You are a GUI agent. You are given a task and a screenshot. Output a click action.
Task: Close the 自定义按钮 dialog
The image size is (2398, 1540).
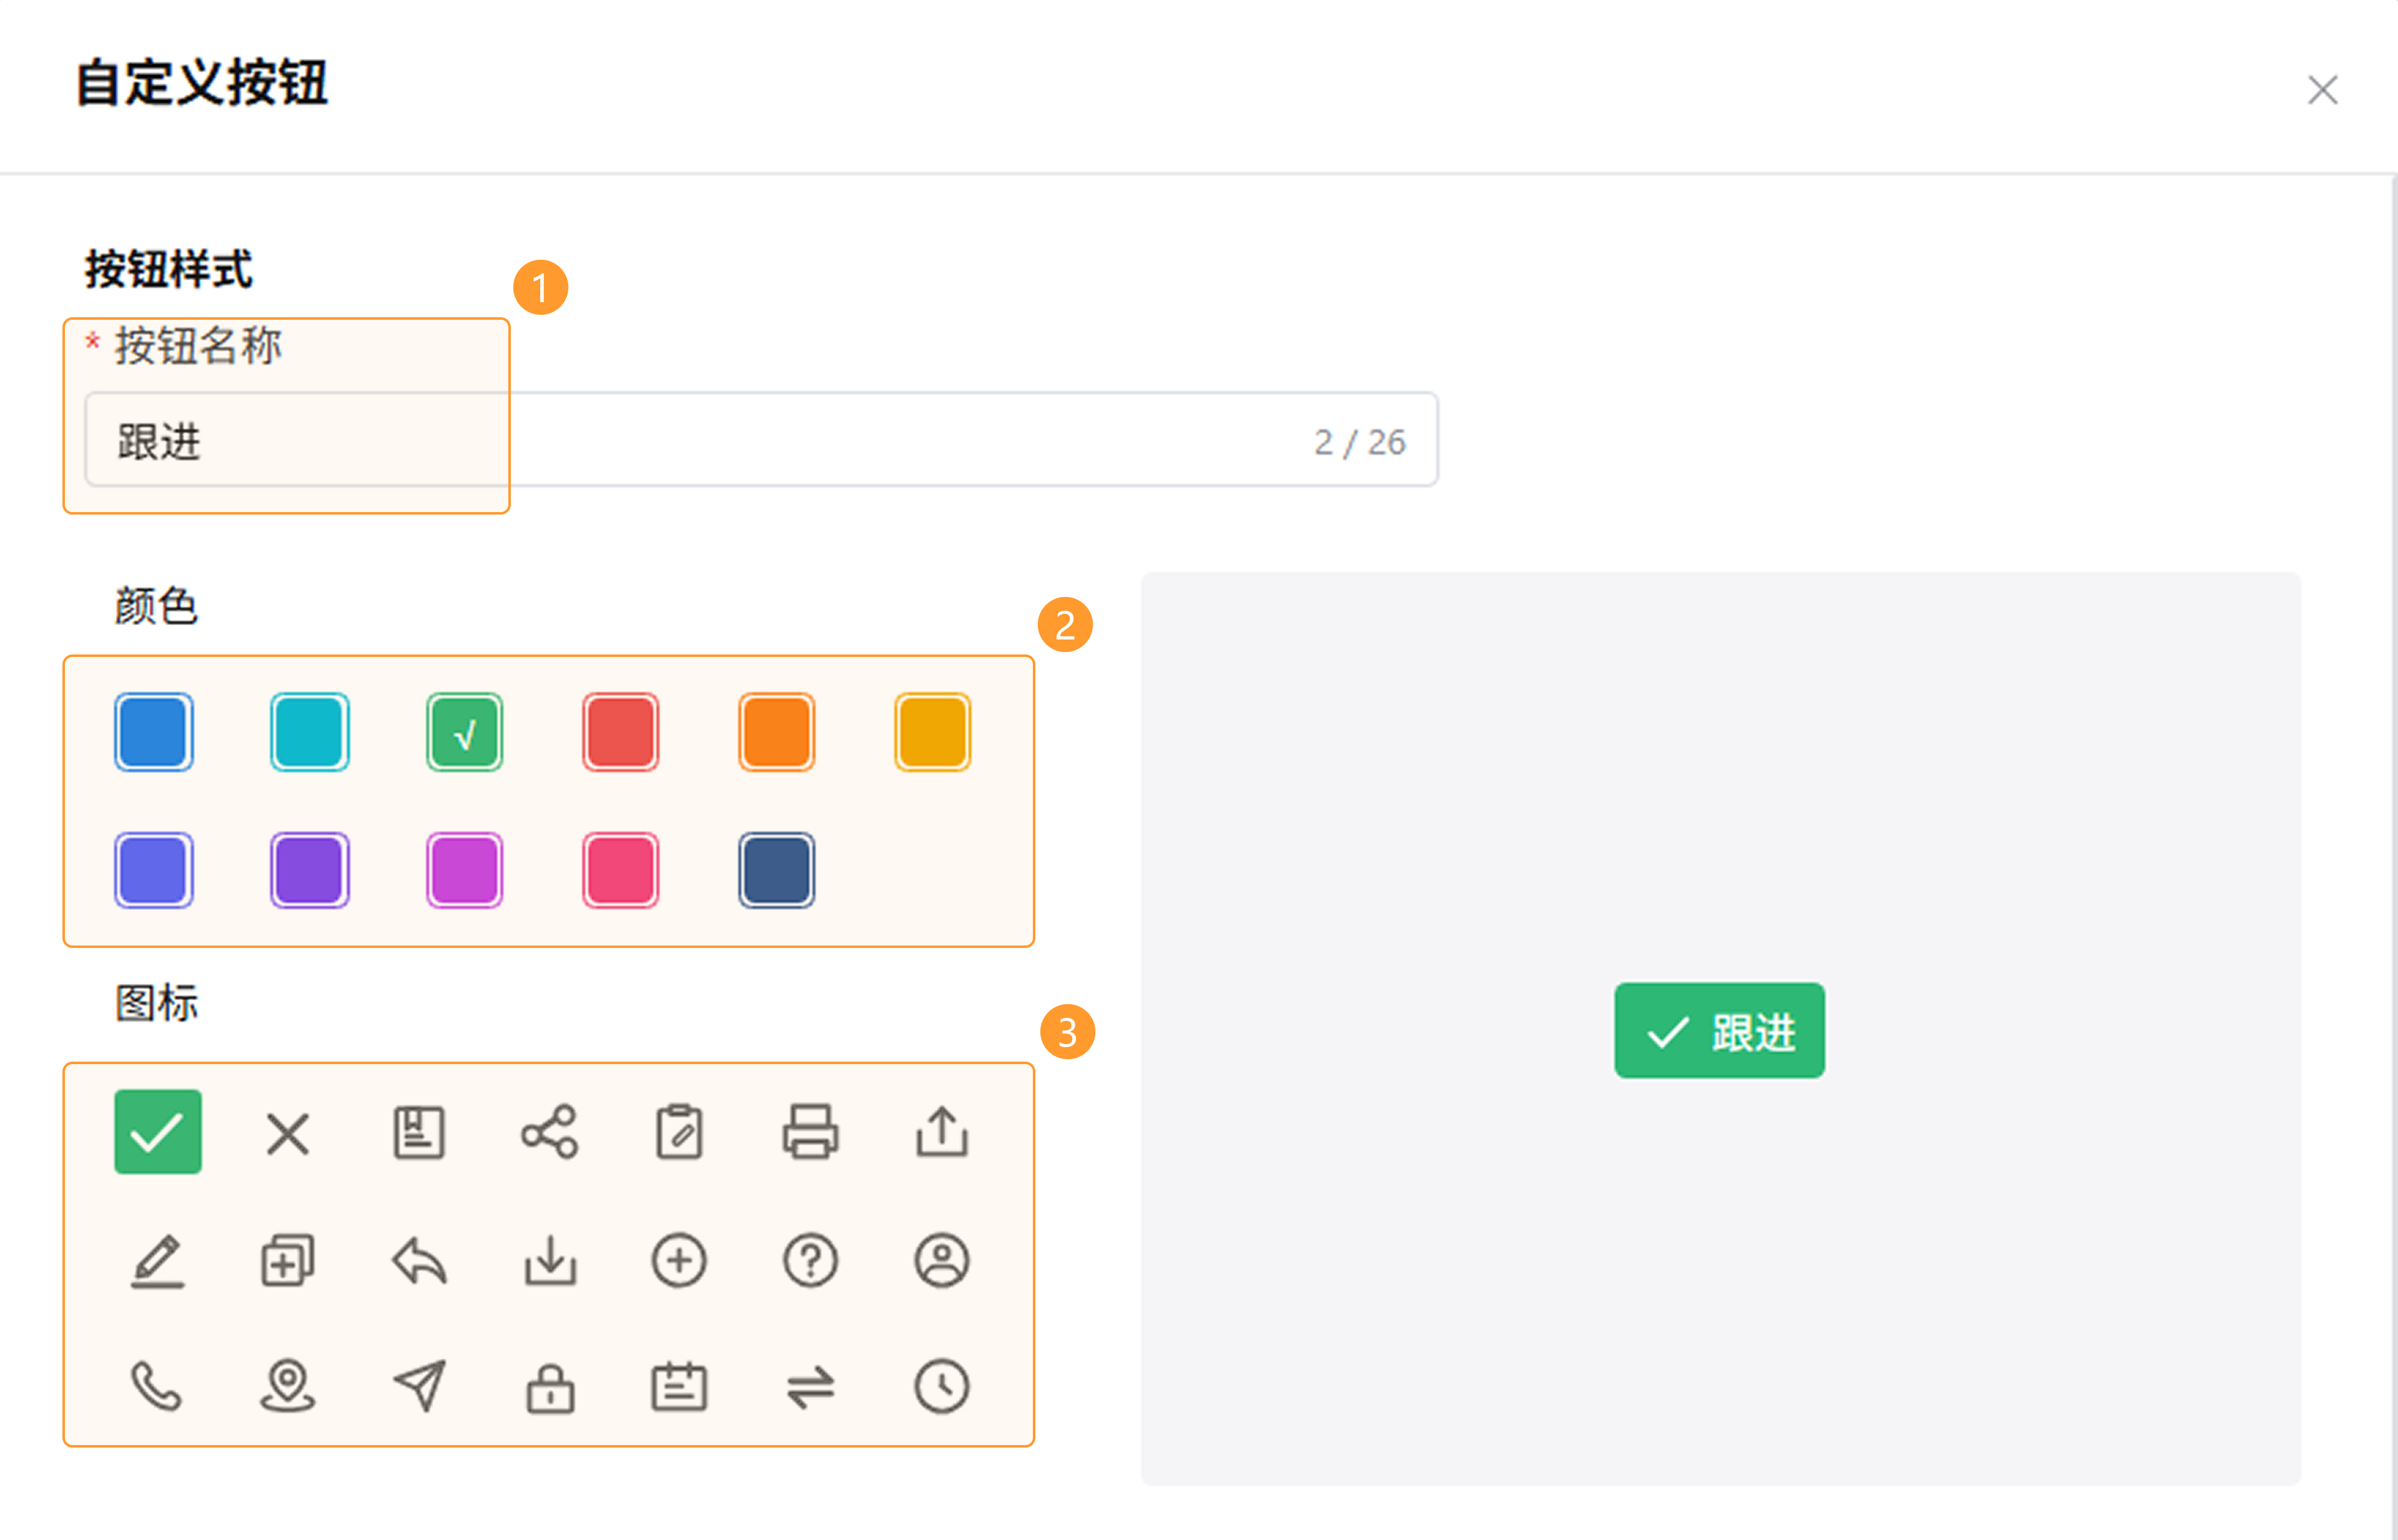[x=2322, y=90]
